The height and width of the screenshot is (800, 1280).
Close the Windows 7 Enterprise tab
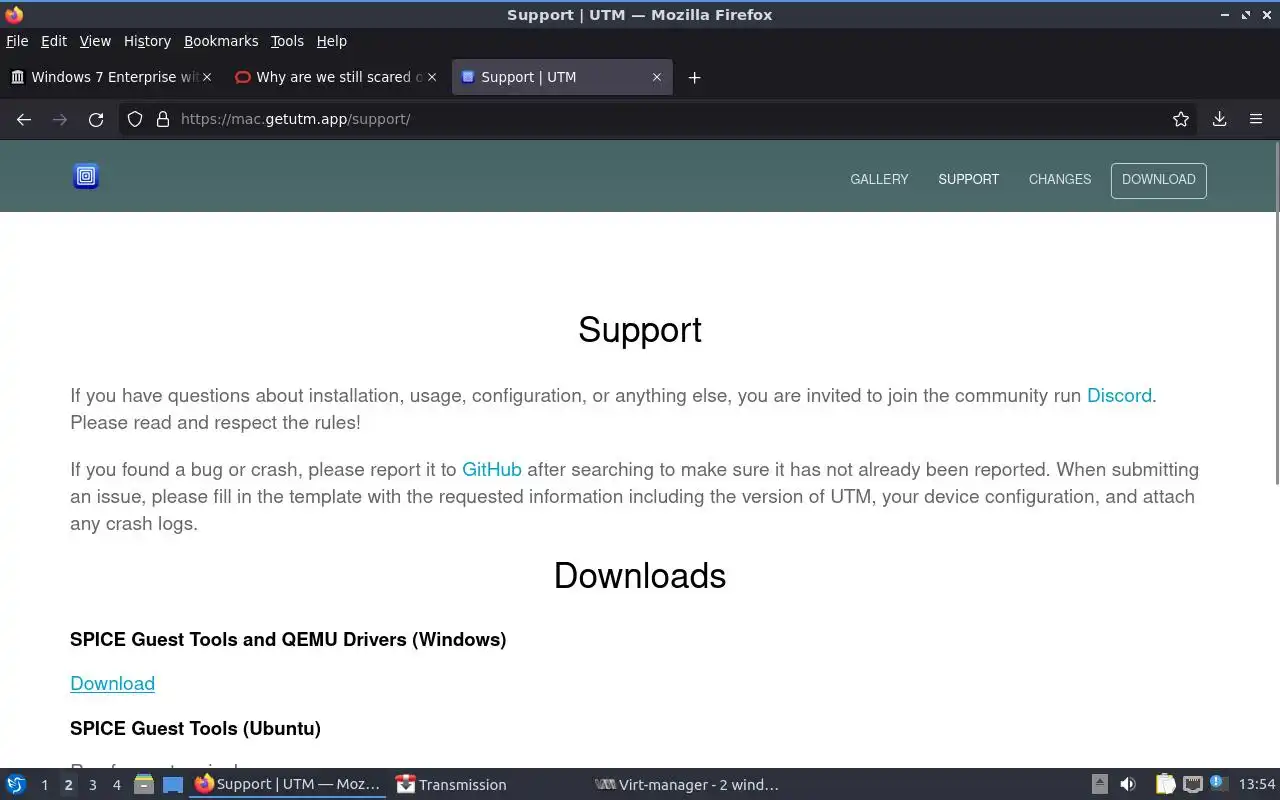(207, 77)
